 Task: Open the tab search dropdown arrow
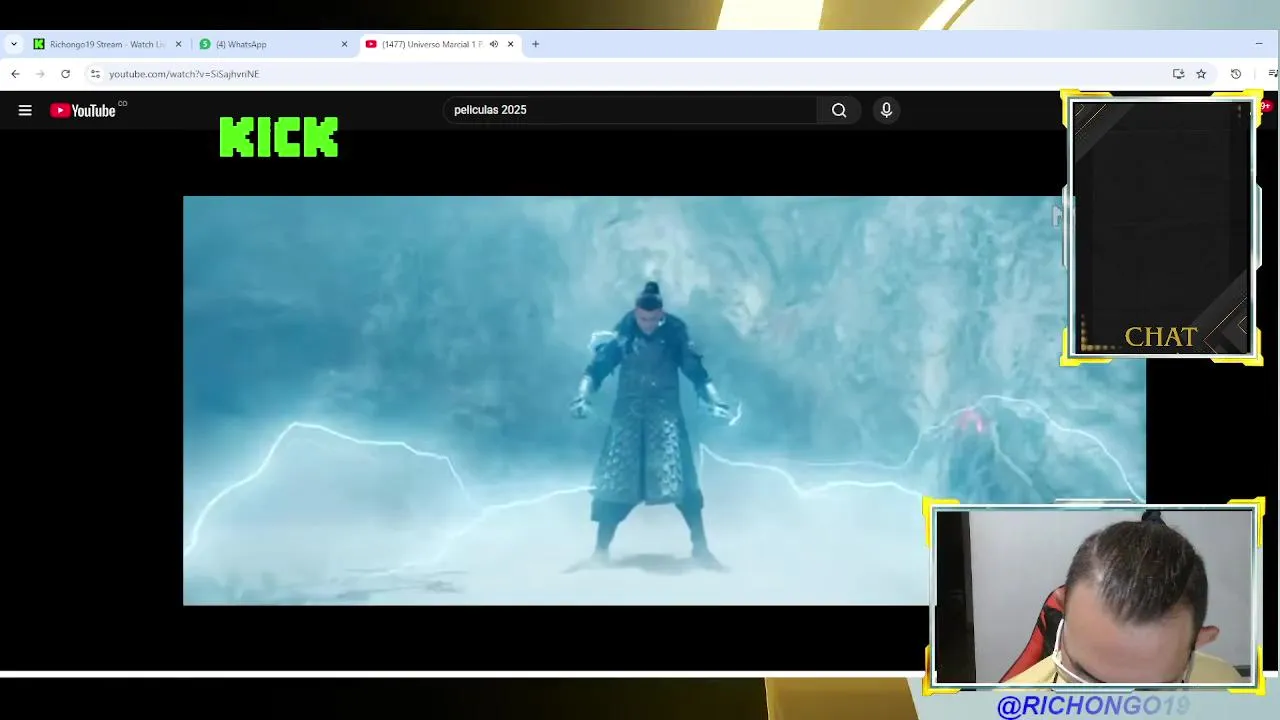(14, 44)
